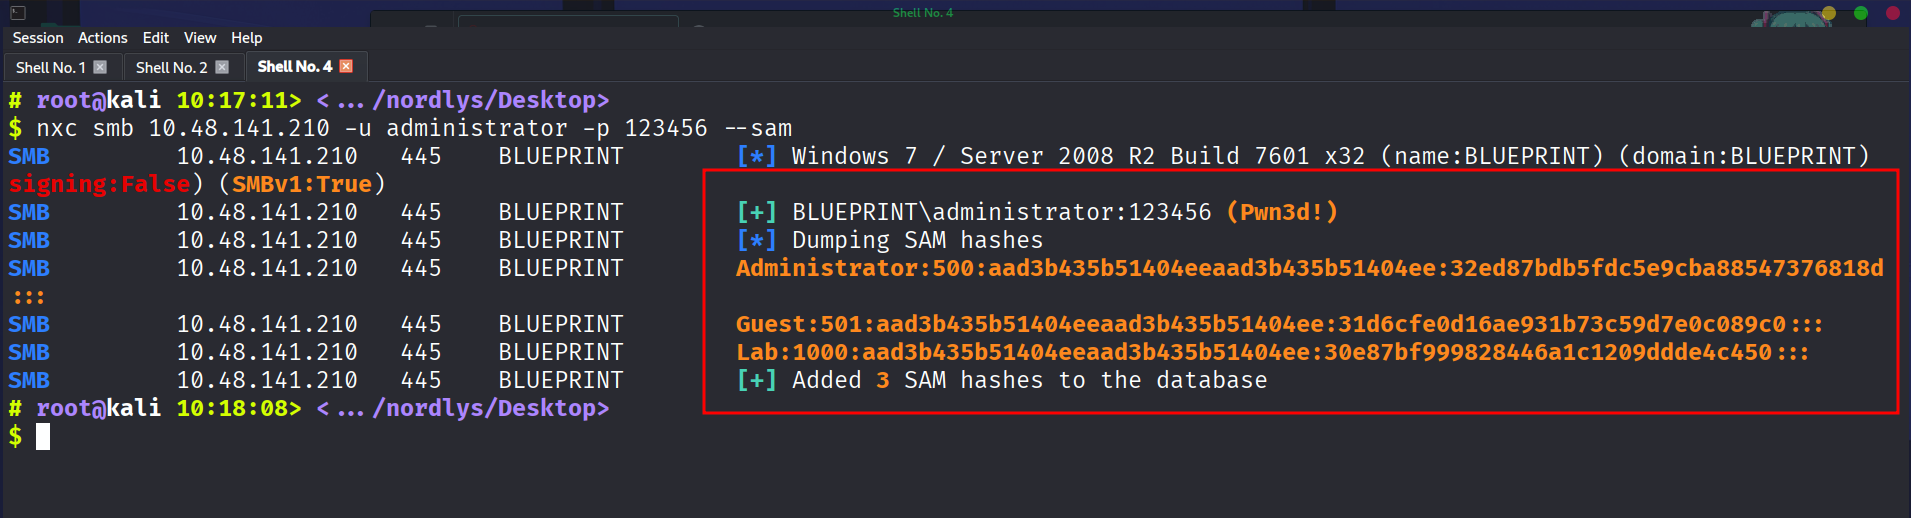1911x518 pixels.
Task: Click the Guest:501 hash line
Action: [1279, 324]
